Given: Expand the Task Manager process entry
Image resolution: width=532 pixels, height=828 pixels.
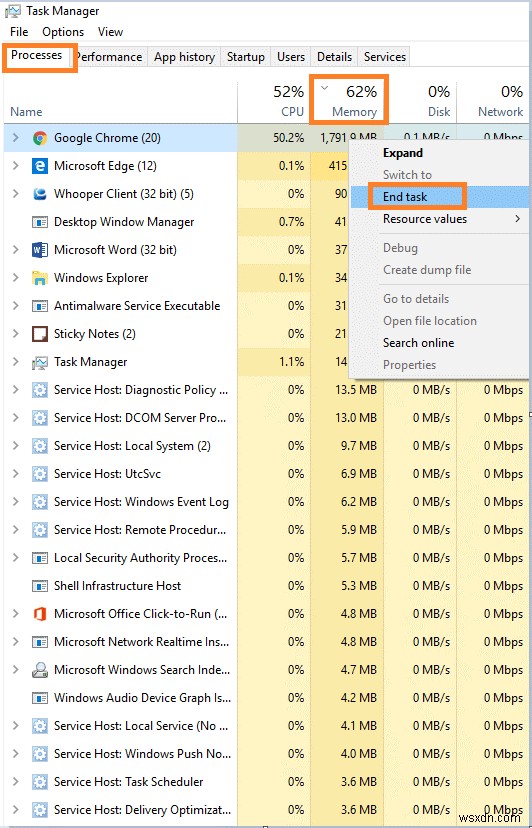Looking at the screenshot, I should (15, 362).
